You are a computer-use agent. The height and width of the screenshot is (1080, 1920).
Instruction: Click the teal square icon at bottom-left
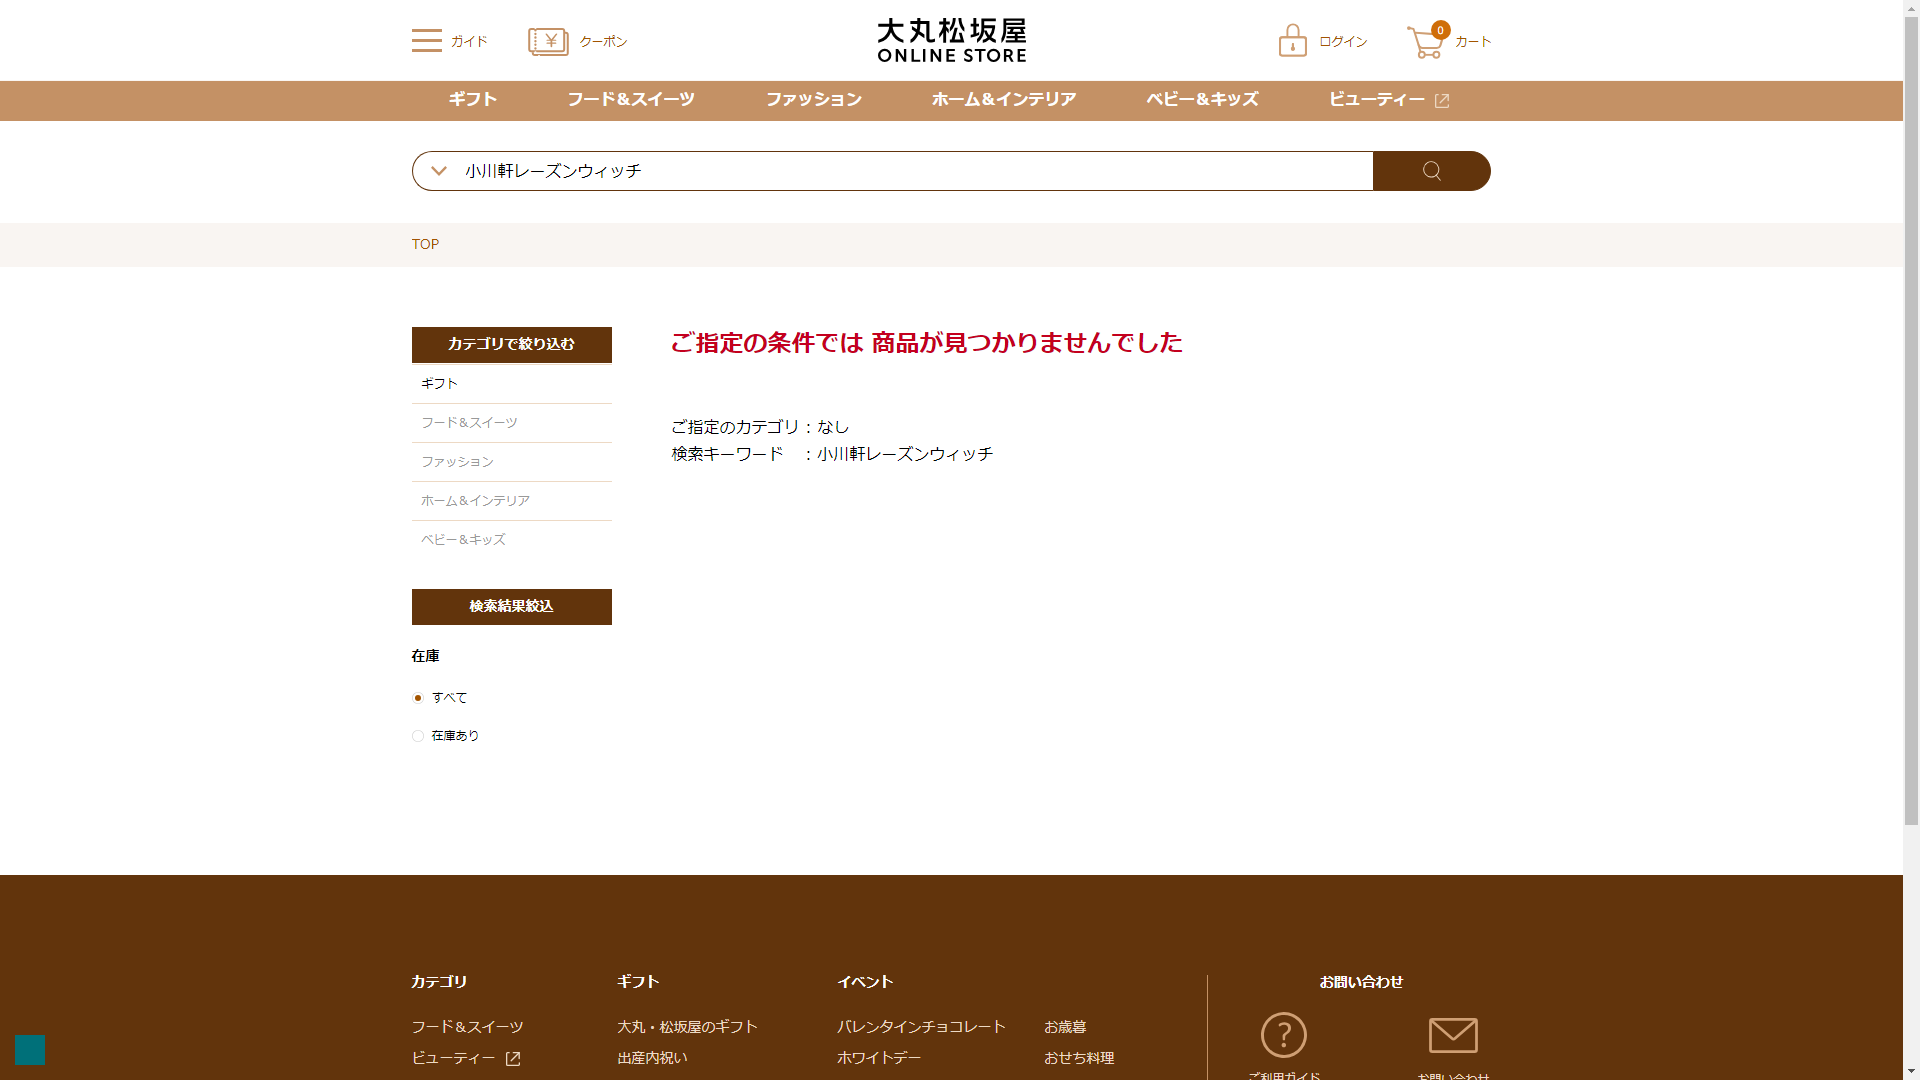[30, 1050]
